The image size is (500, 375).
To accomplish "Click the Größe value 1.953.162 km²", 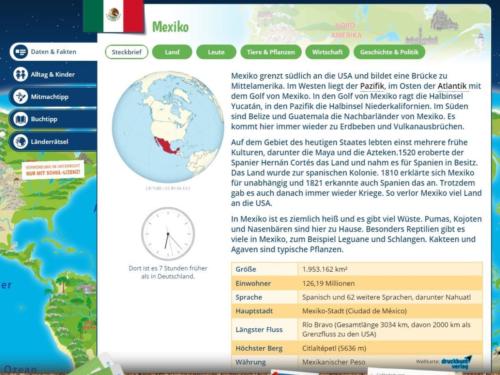I will pyautogui.click(x=325, y=269).
